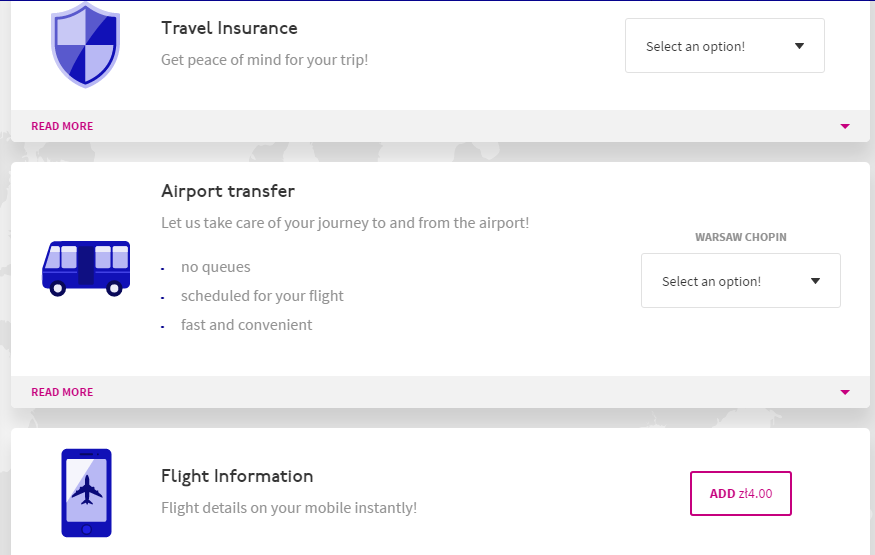Click the Airport transfer bus icon
Viewport: 875px width, 555px height.
pyautogui.click(x=86, y=268)
